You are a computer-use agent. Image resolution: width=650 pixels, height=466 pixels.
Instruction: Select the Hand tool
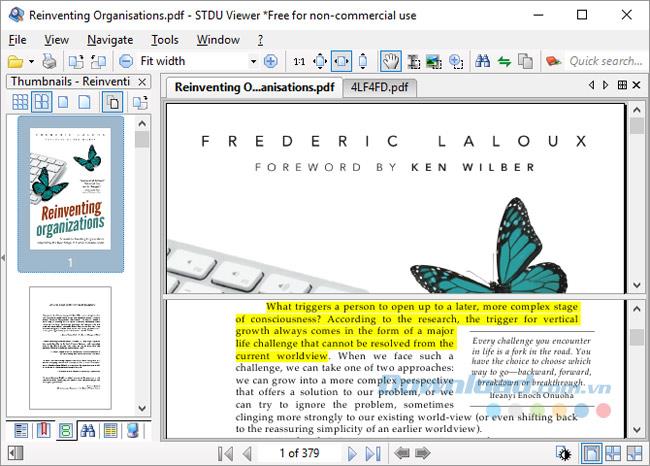pos(390,61)
